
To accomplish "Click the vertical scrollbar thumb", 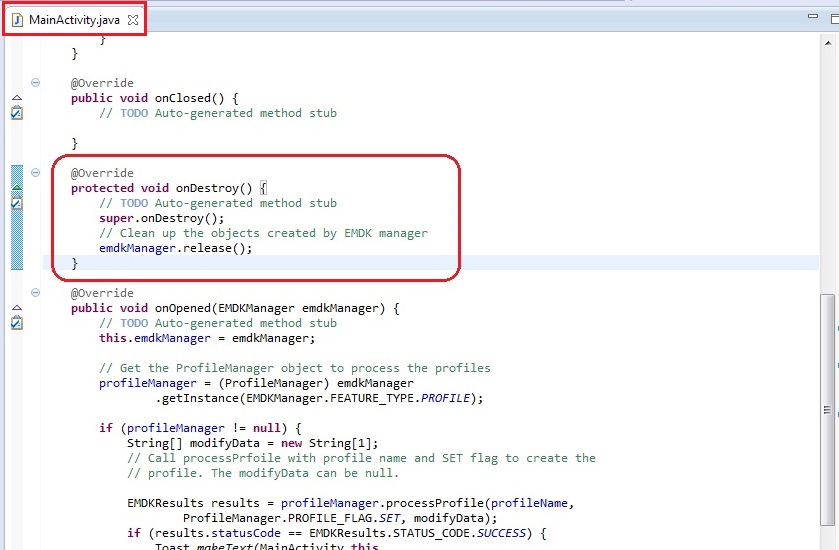I will coord(827,400).
